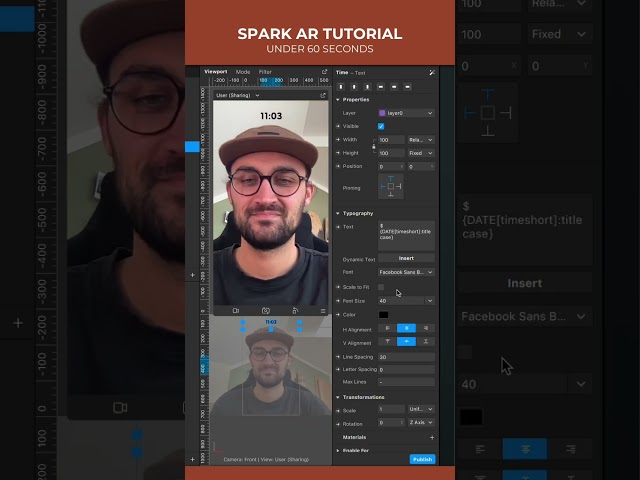This screenshot has height=480, width=640.
Task: Click the Position X field
Action: [x=391, y=167]
